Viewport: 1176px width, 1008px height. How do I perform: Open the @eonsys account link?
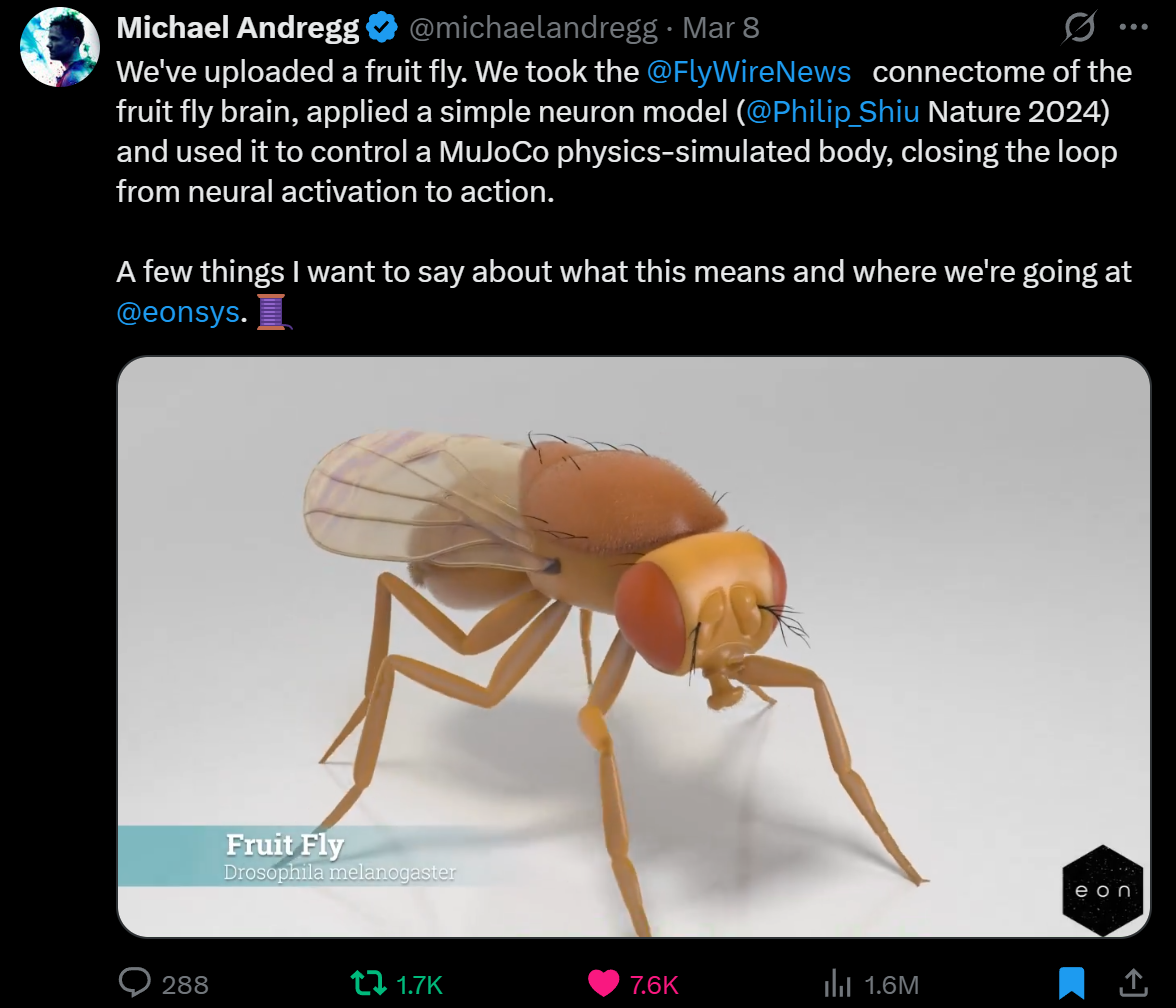178,311
